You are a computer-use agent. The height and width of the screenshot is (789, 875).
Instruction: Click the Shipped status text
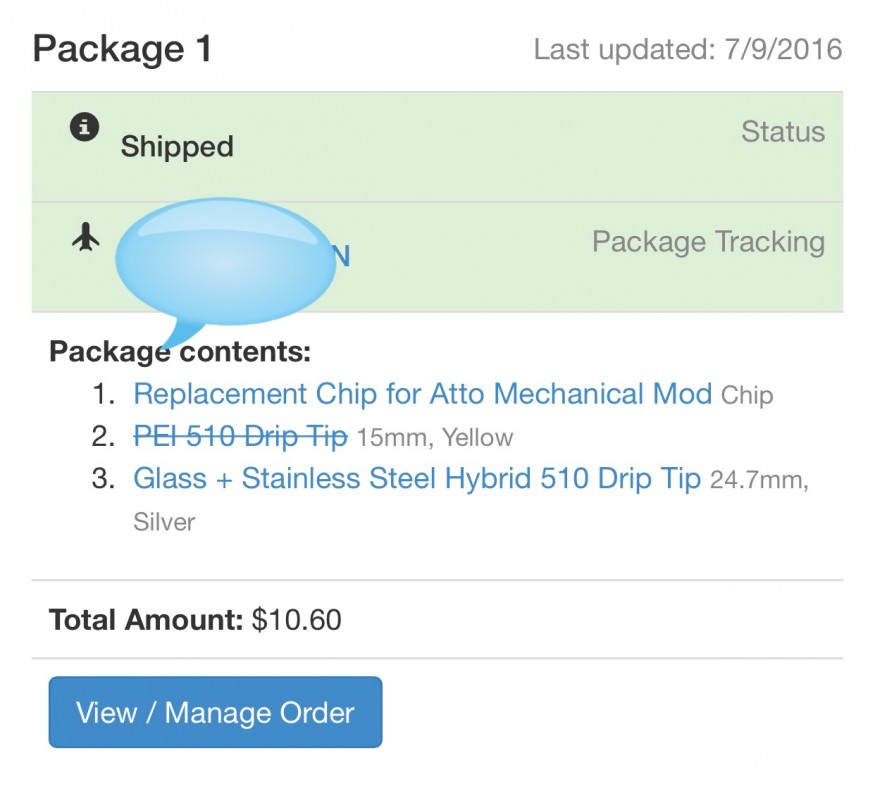tap(177, 147)
